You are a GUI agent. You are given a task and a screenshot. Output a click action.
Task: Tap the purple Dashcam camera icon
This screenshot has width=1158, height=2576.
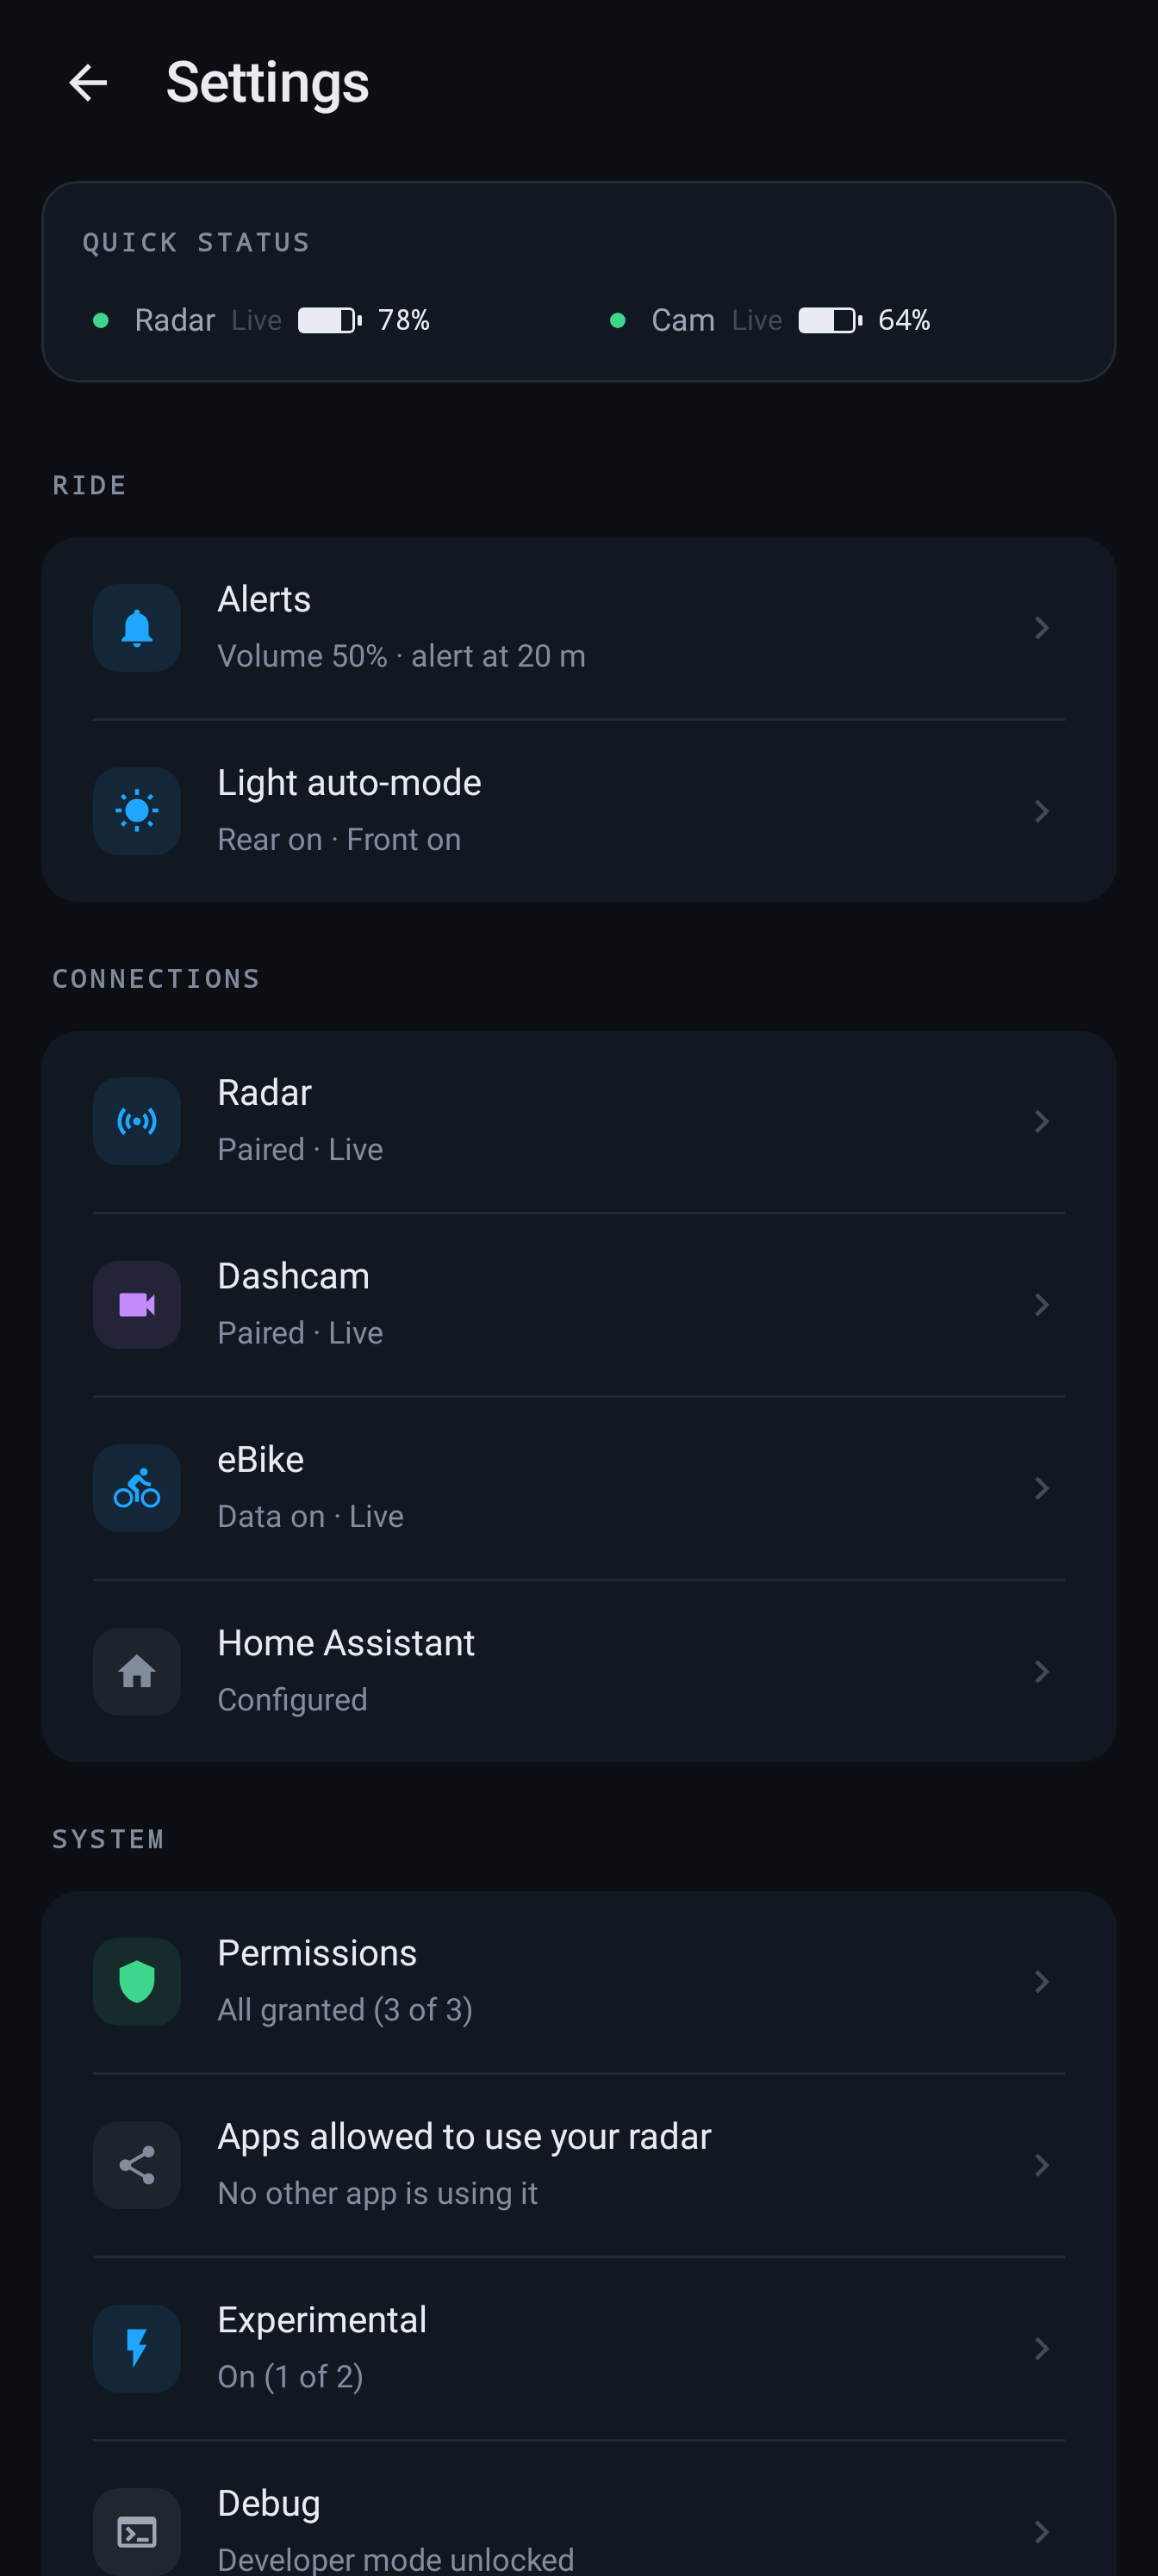click(137, 1305)
